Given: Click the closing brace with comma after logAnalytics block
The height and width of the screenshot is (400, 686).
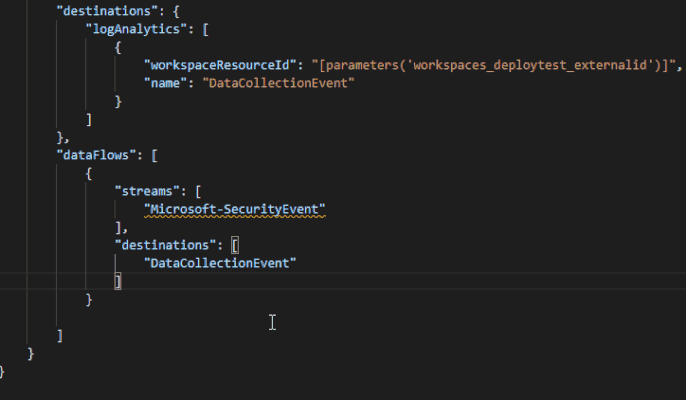Looking at the screenshot, I should (x=63, y=137).
